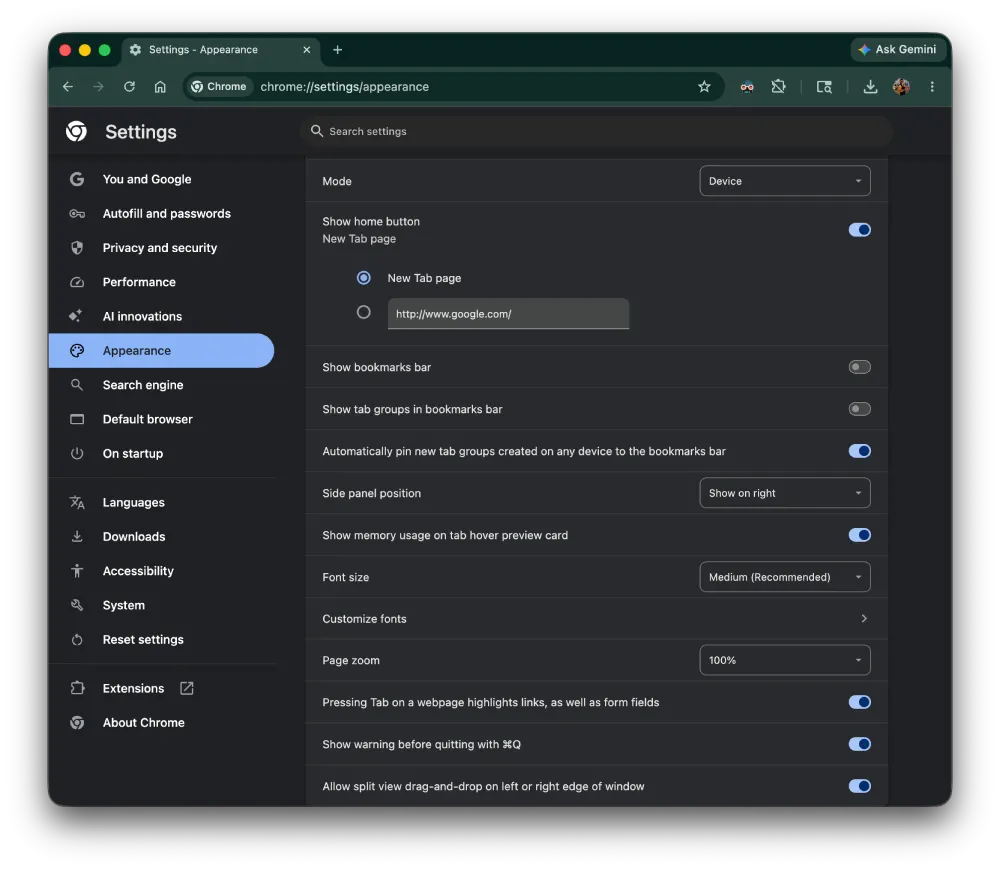Click the Search settings field
This screenshot has width=1000, height=870.
(x=596, y=131)
